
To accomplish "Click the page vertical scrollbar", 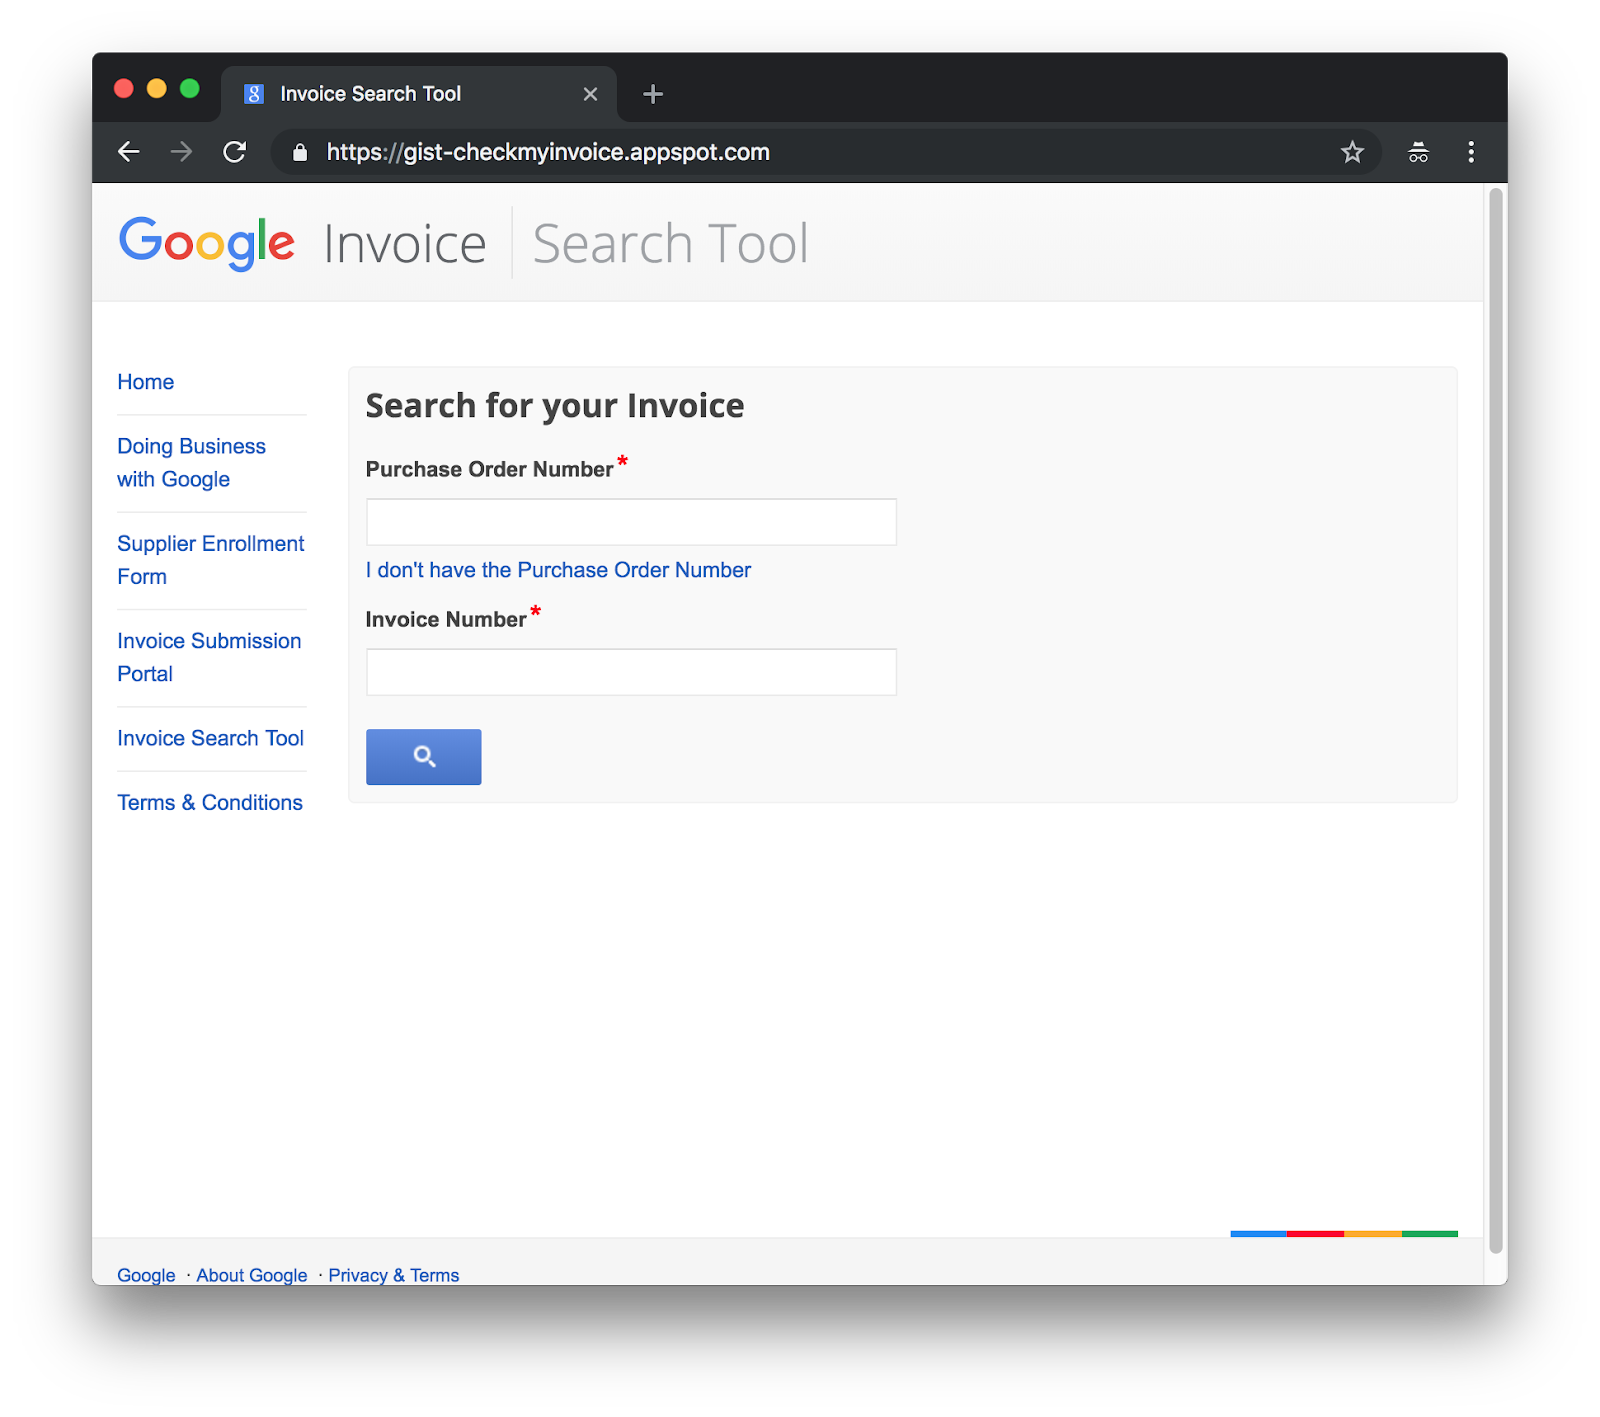I will 1496,720.
